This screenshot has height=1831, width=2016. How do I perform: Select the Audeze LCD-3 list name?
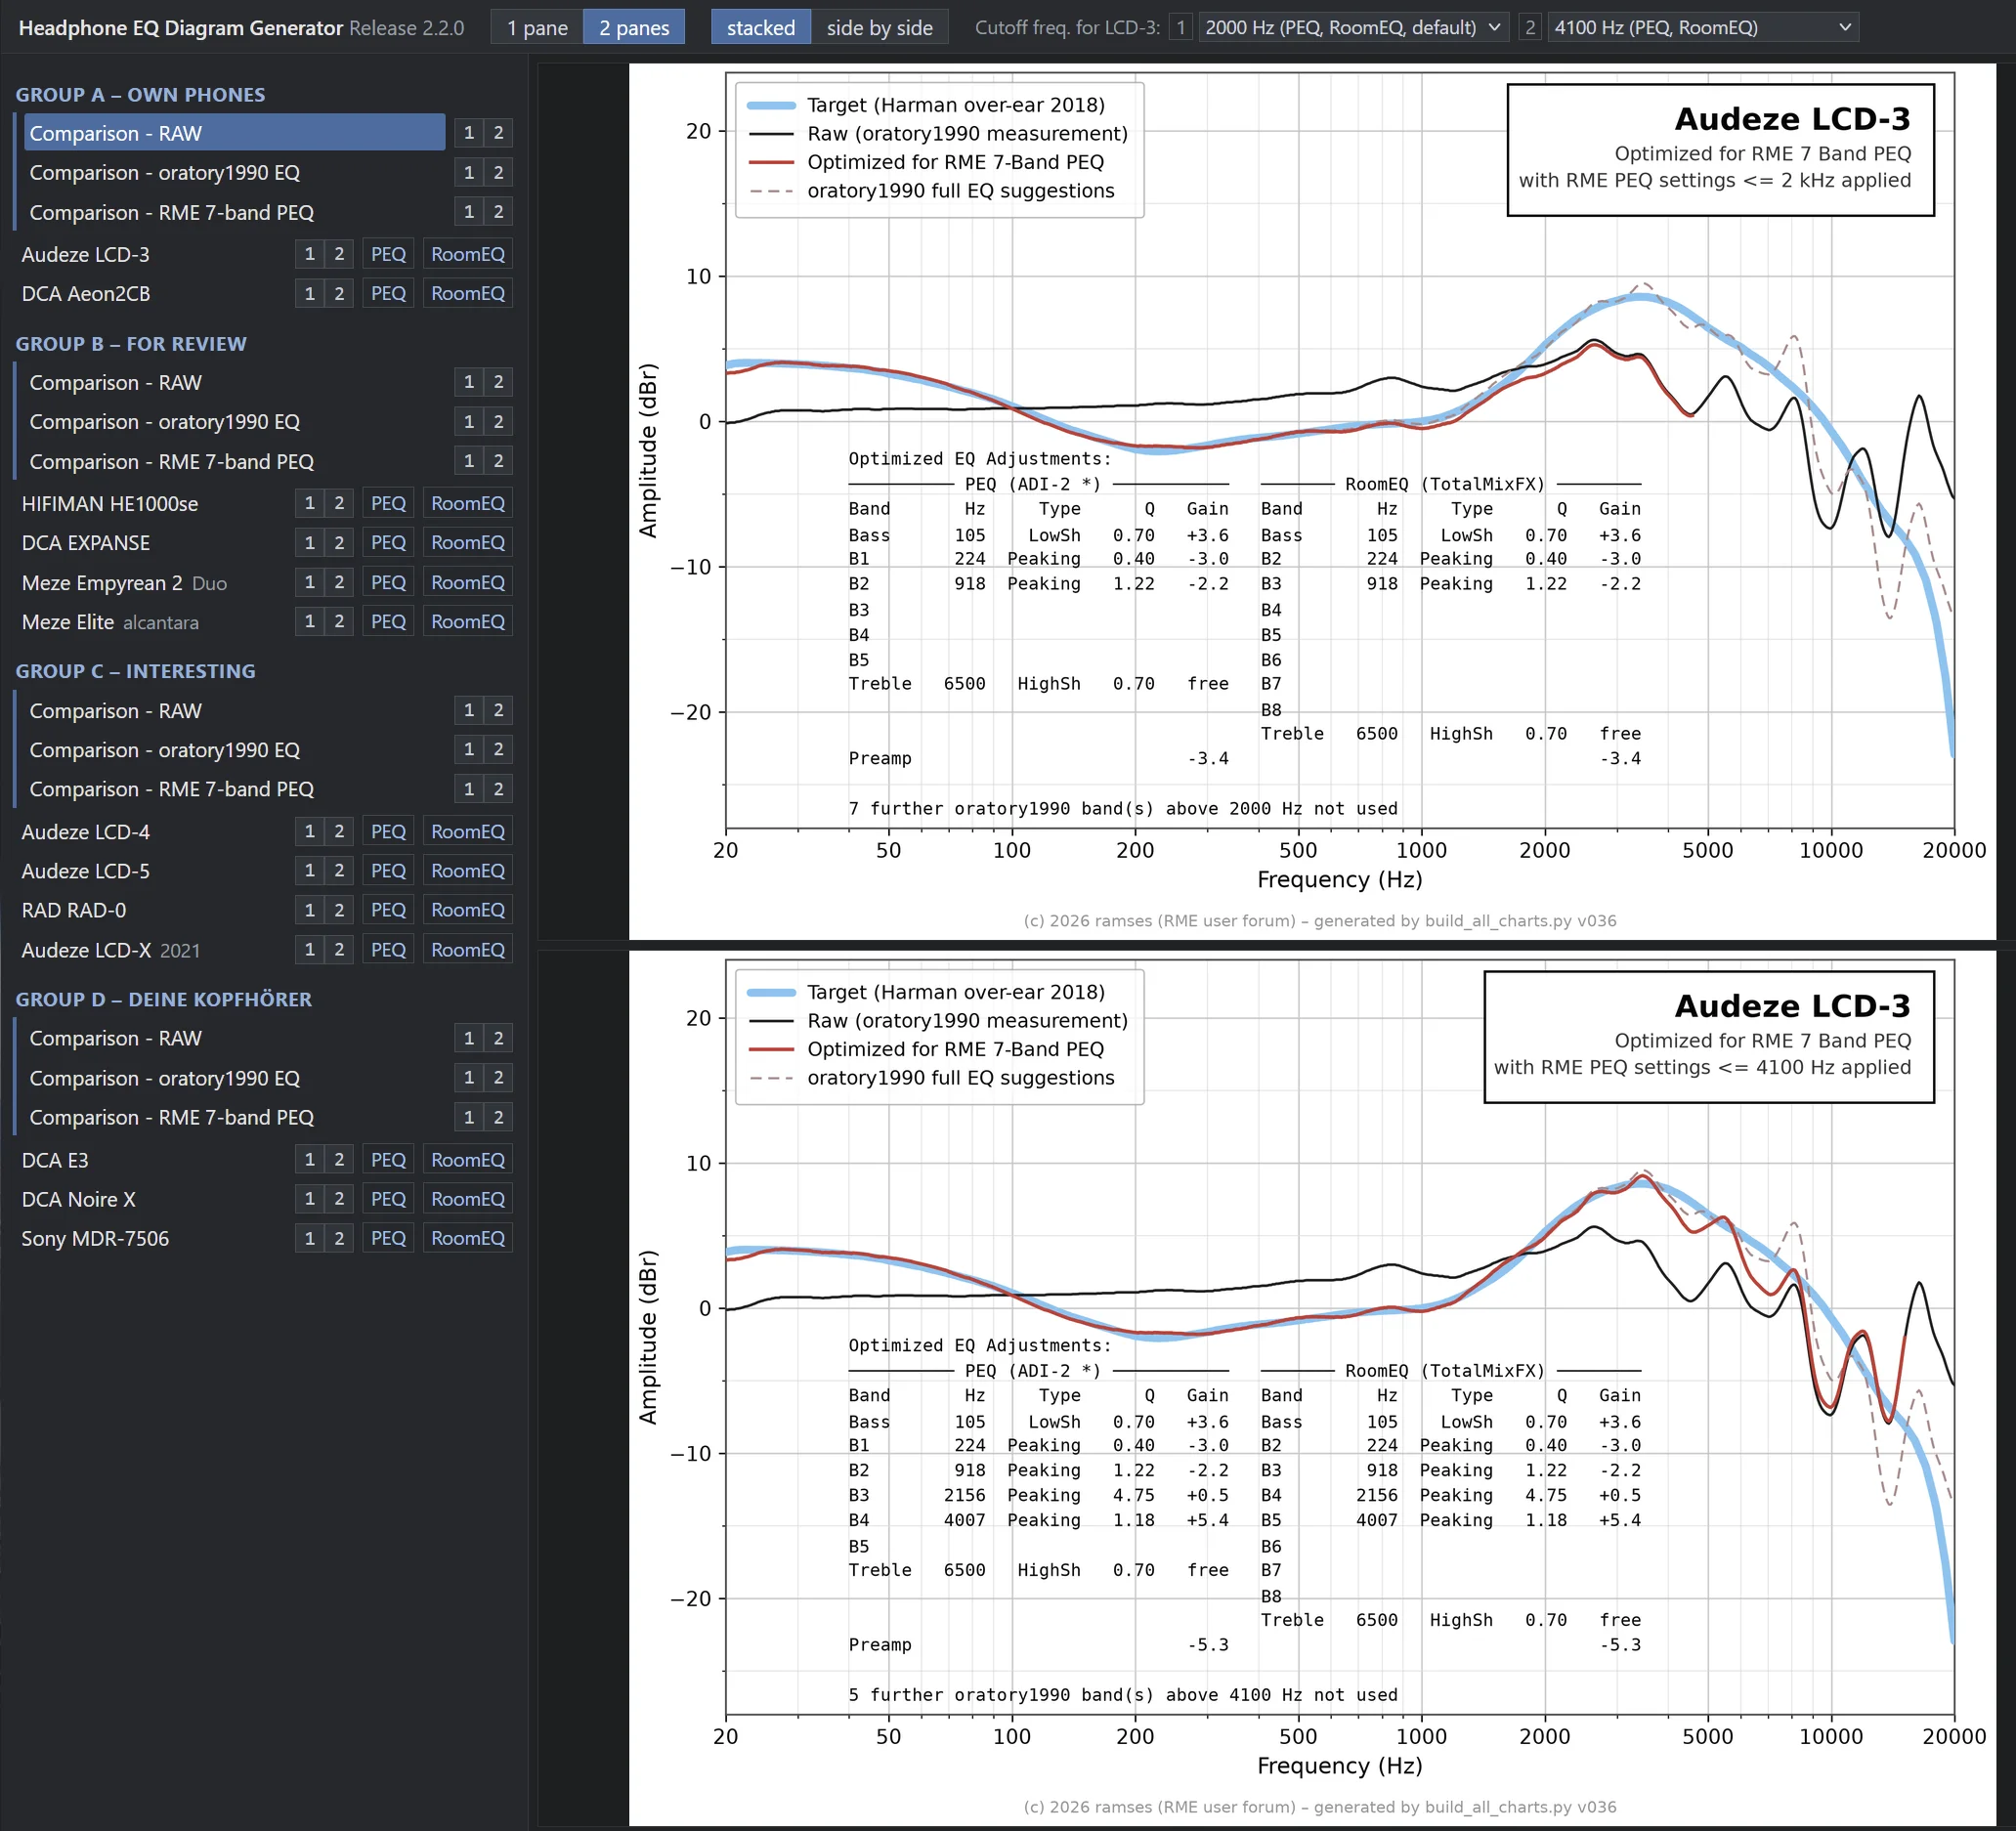tap(86, 255)
